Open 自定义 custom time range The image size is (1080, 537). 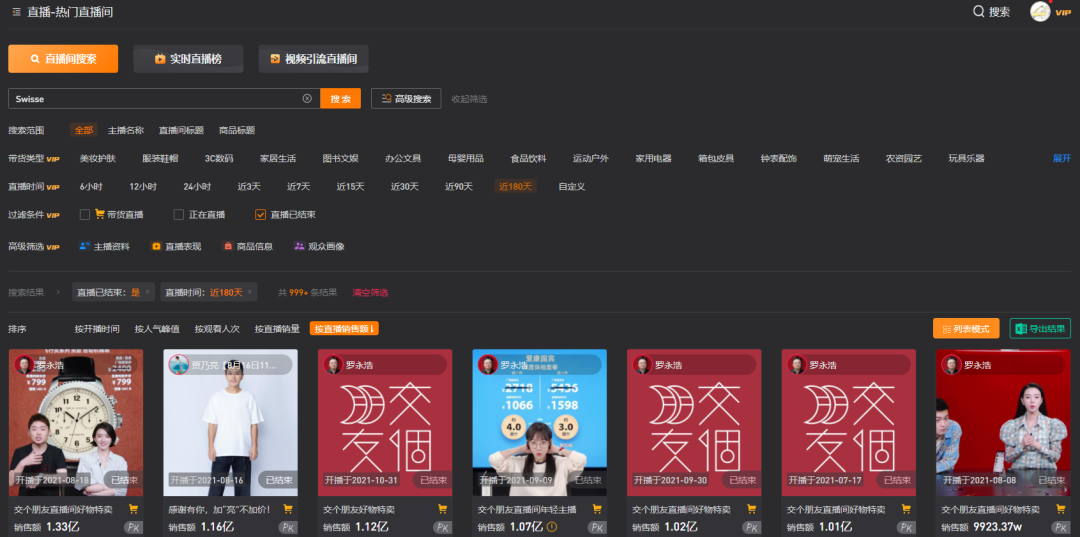(572, 187)
